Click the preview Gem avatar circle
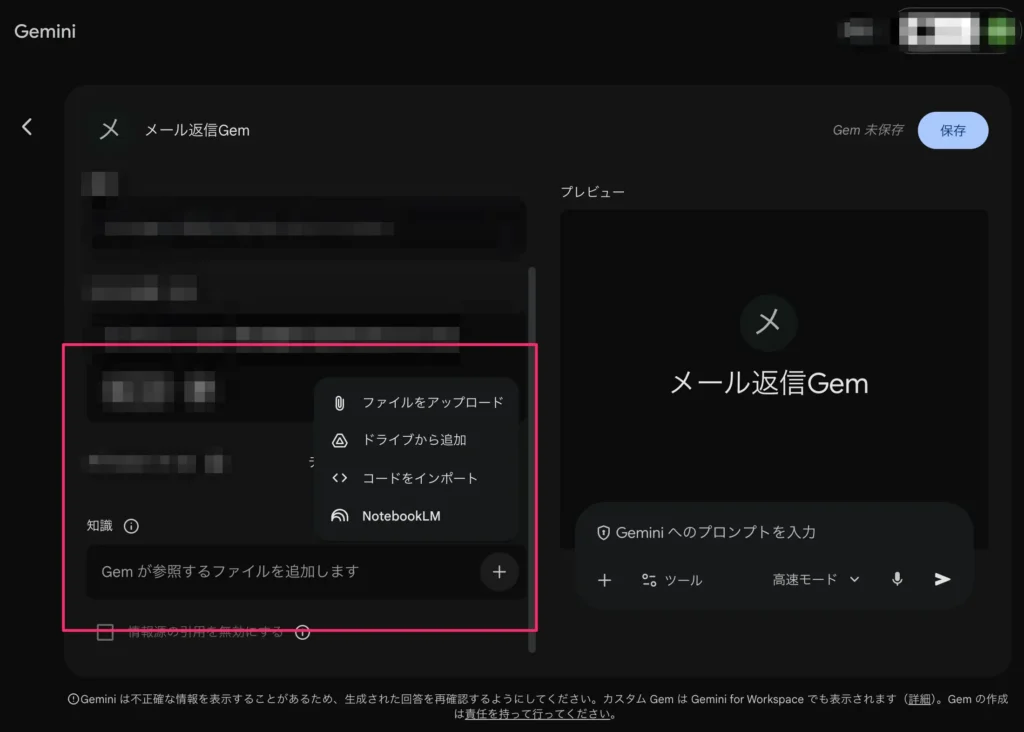 [768, 322]
